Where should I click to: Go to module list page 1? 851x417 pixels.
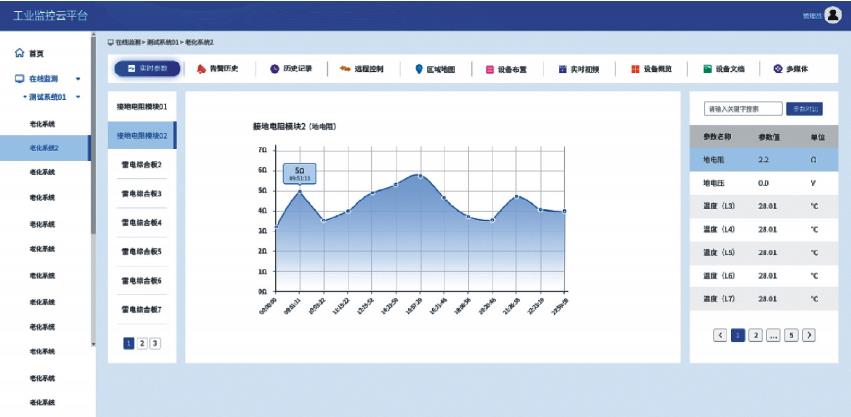tap(129, 343)
